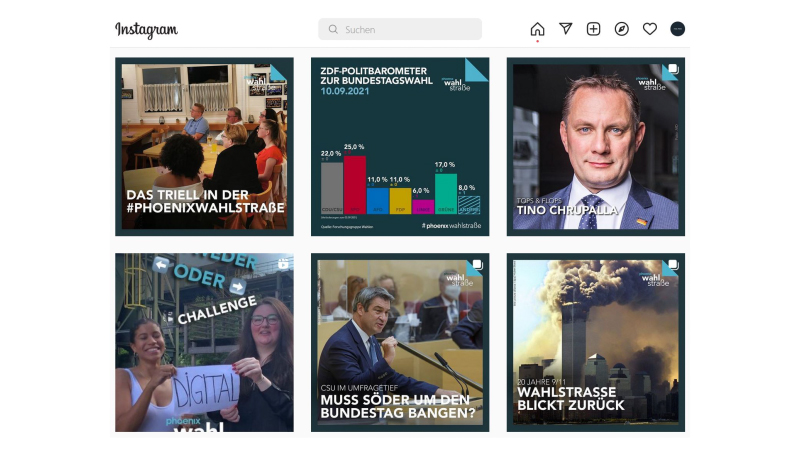The image size is (800, 450).
Task: Open the ZDF-Politbarometer chart post
Action: [400, 146]
